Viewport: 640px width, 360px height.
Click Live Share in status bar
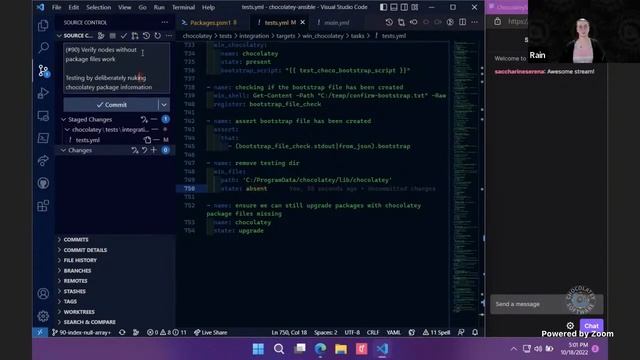(211, 332)
